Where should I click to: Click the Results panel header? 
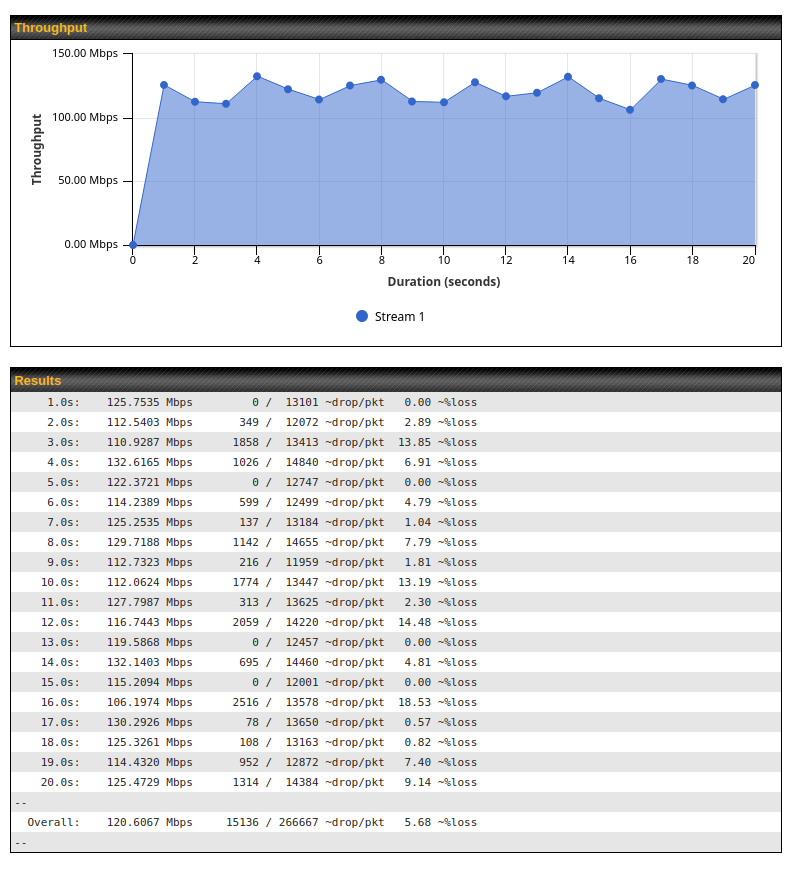coord(396,380)
